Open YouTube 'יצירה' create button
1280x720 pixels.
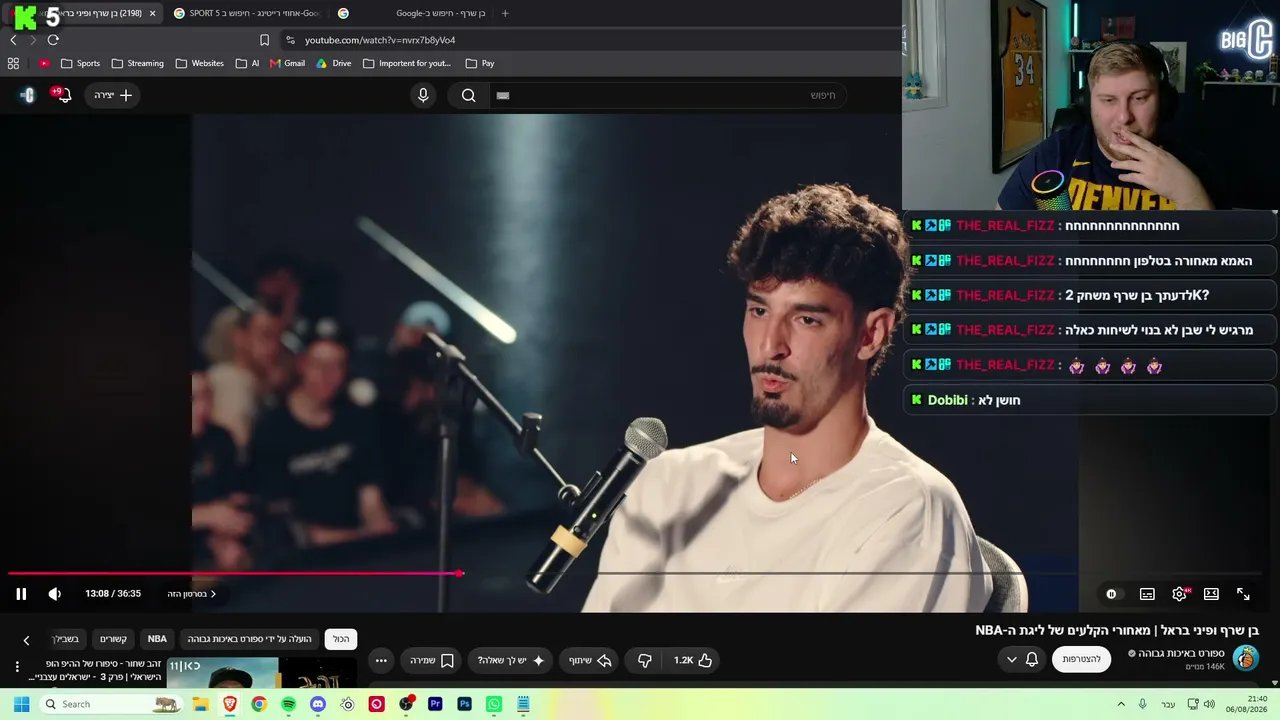(113, 95)
